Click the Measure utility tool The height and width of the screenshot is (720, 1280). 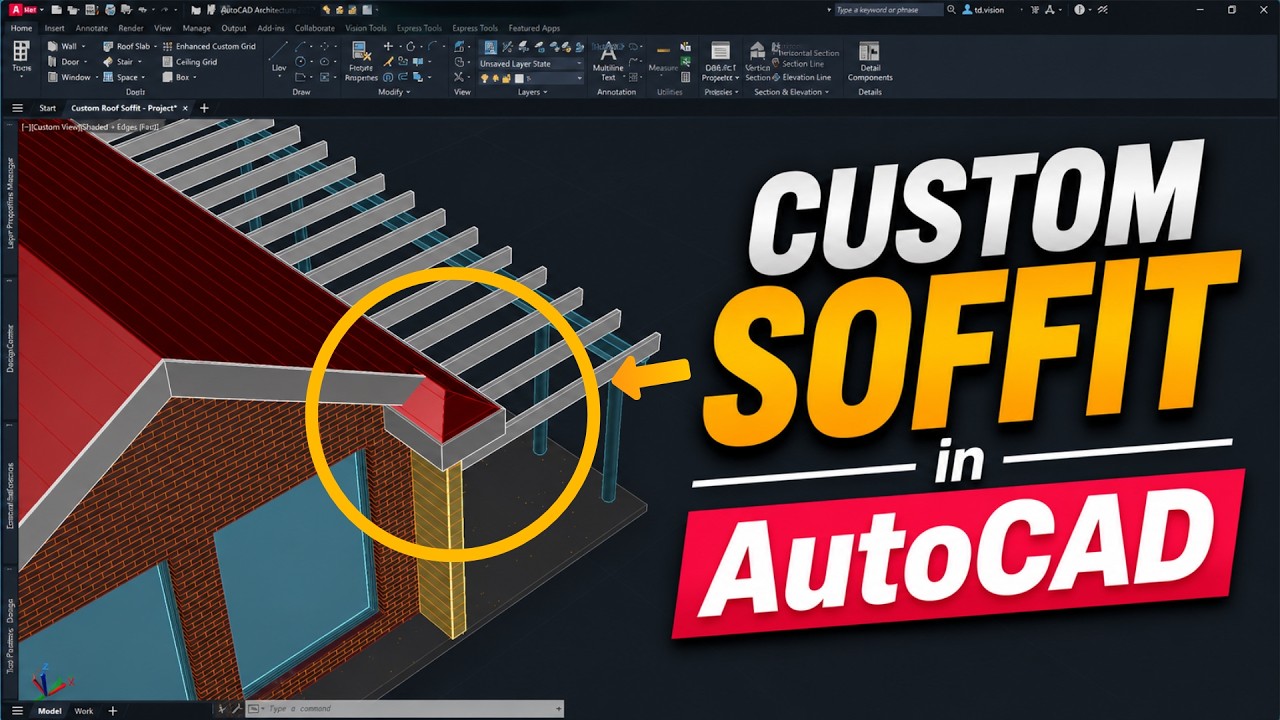(663, 58)
